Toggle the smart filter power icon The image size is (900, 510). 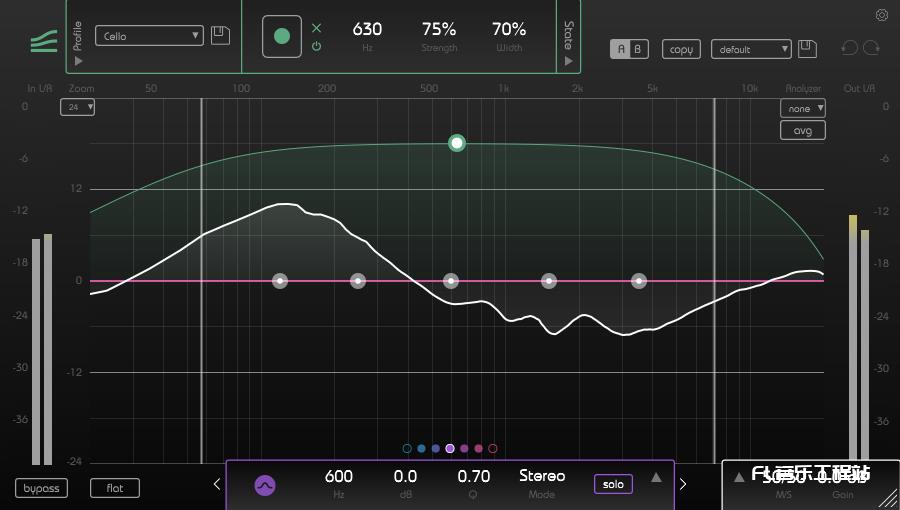pos(317,46)
